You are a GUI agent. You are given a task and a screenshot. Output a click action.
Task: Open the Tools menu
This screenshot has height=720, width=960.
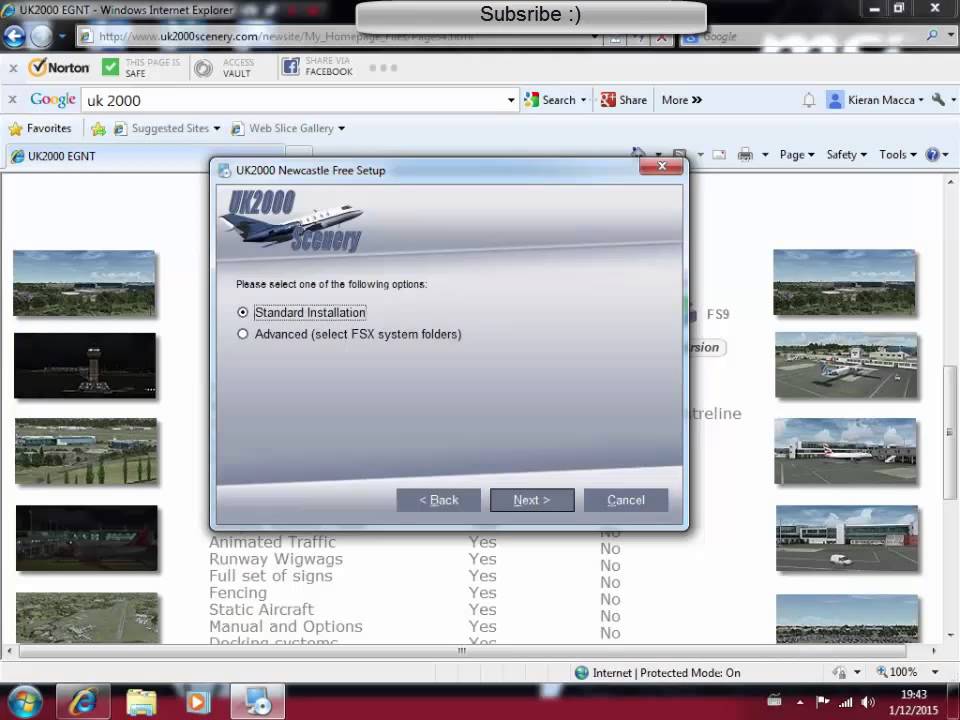pyautogui.click(x=898, y=155)
